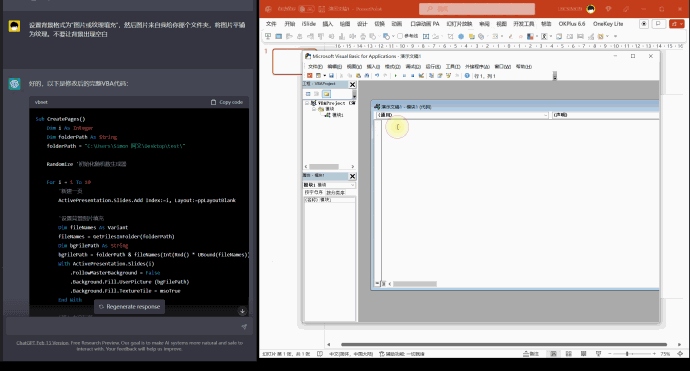Open Insert UserForm dropdown arrow in VBA toolbar
The height and width of the screenshot is (371, 690).
click(325, 76)
